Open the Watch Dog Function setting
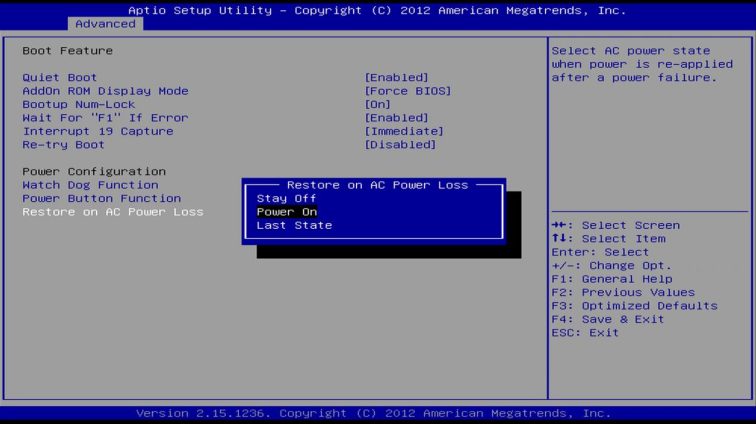The width and height of the screenshot is (756, 424). (90, 185)
